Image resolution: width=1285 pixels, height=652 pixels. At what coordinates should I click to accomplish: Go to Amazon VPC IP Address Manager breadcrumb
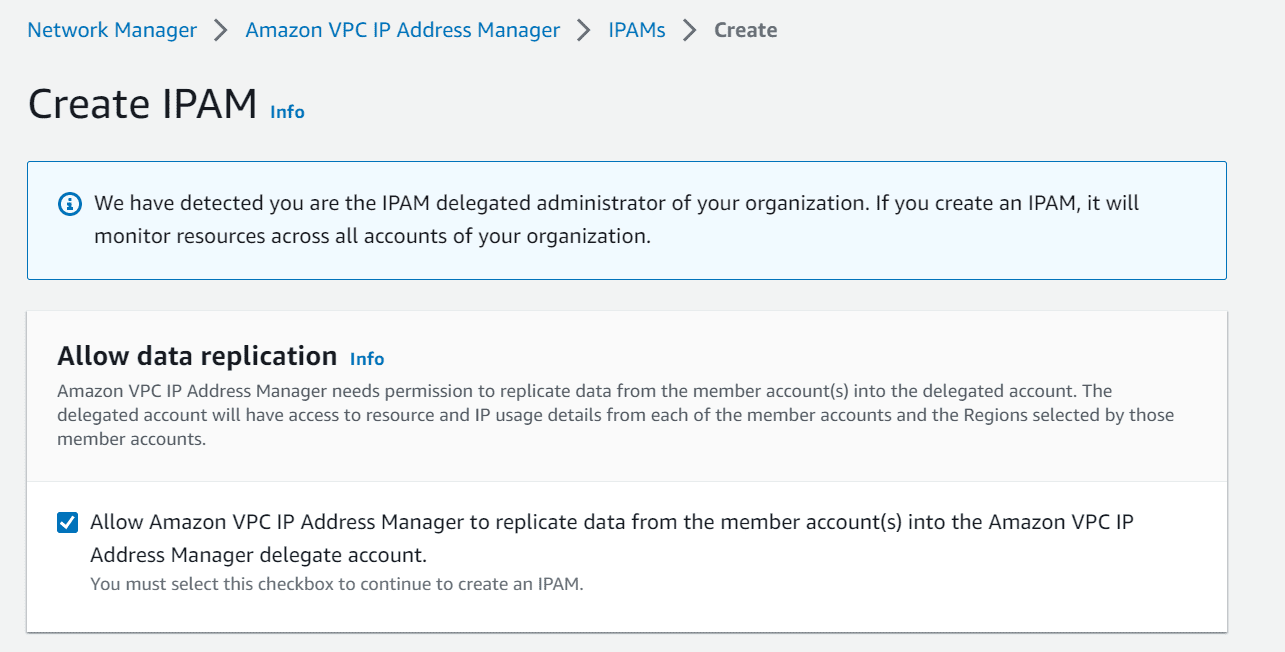[x=402, y=30]
